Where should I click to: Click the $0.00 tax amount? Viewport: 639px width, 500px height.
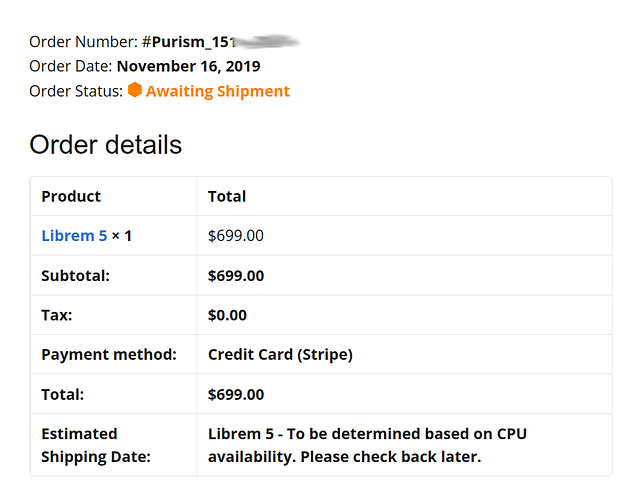tap(227, 315)
